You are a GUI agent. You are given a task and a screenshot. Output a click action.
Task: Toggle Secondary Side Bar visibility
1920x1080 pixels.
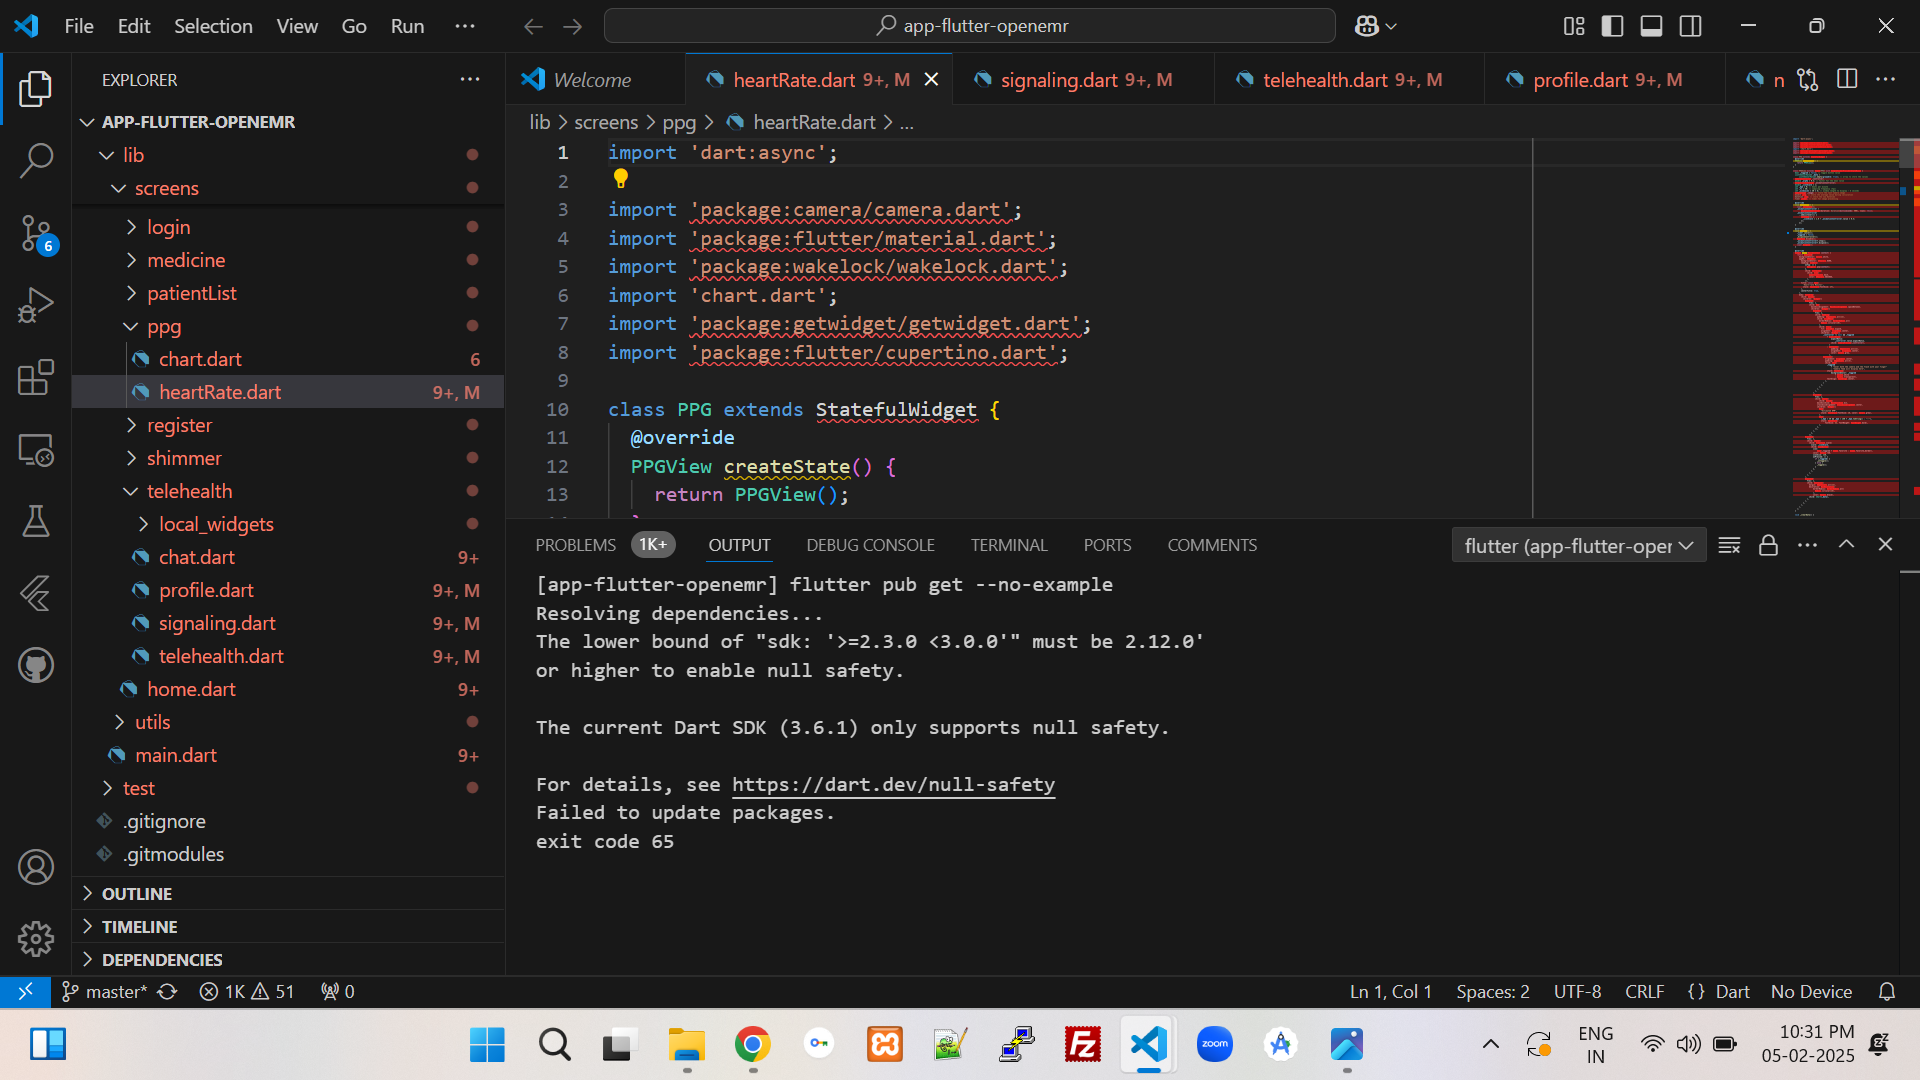tap(1690, 26)
